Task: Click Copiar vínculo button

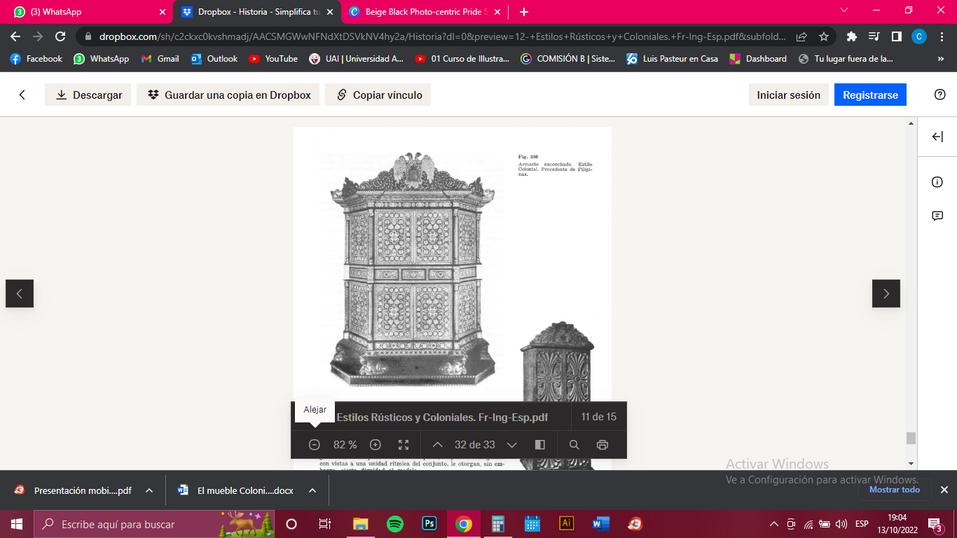Action: [378, 95]
